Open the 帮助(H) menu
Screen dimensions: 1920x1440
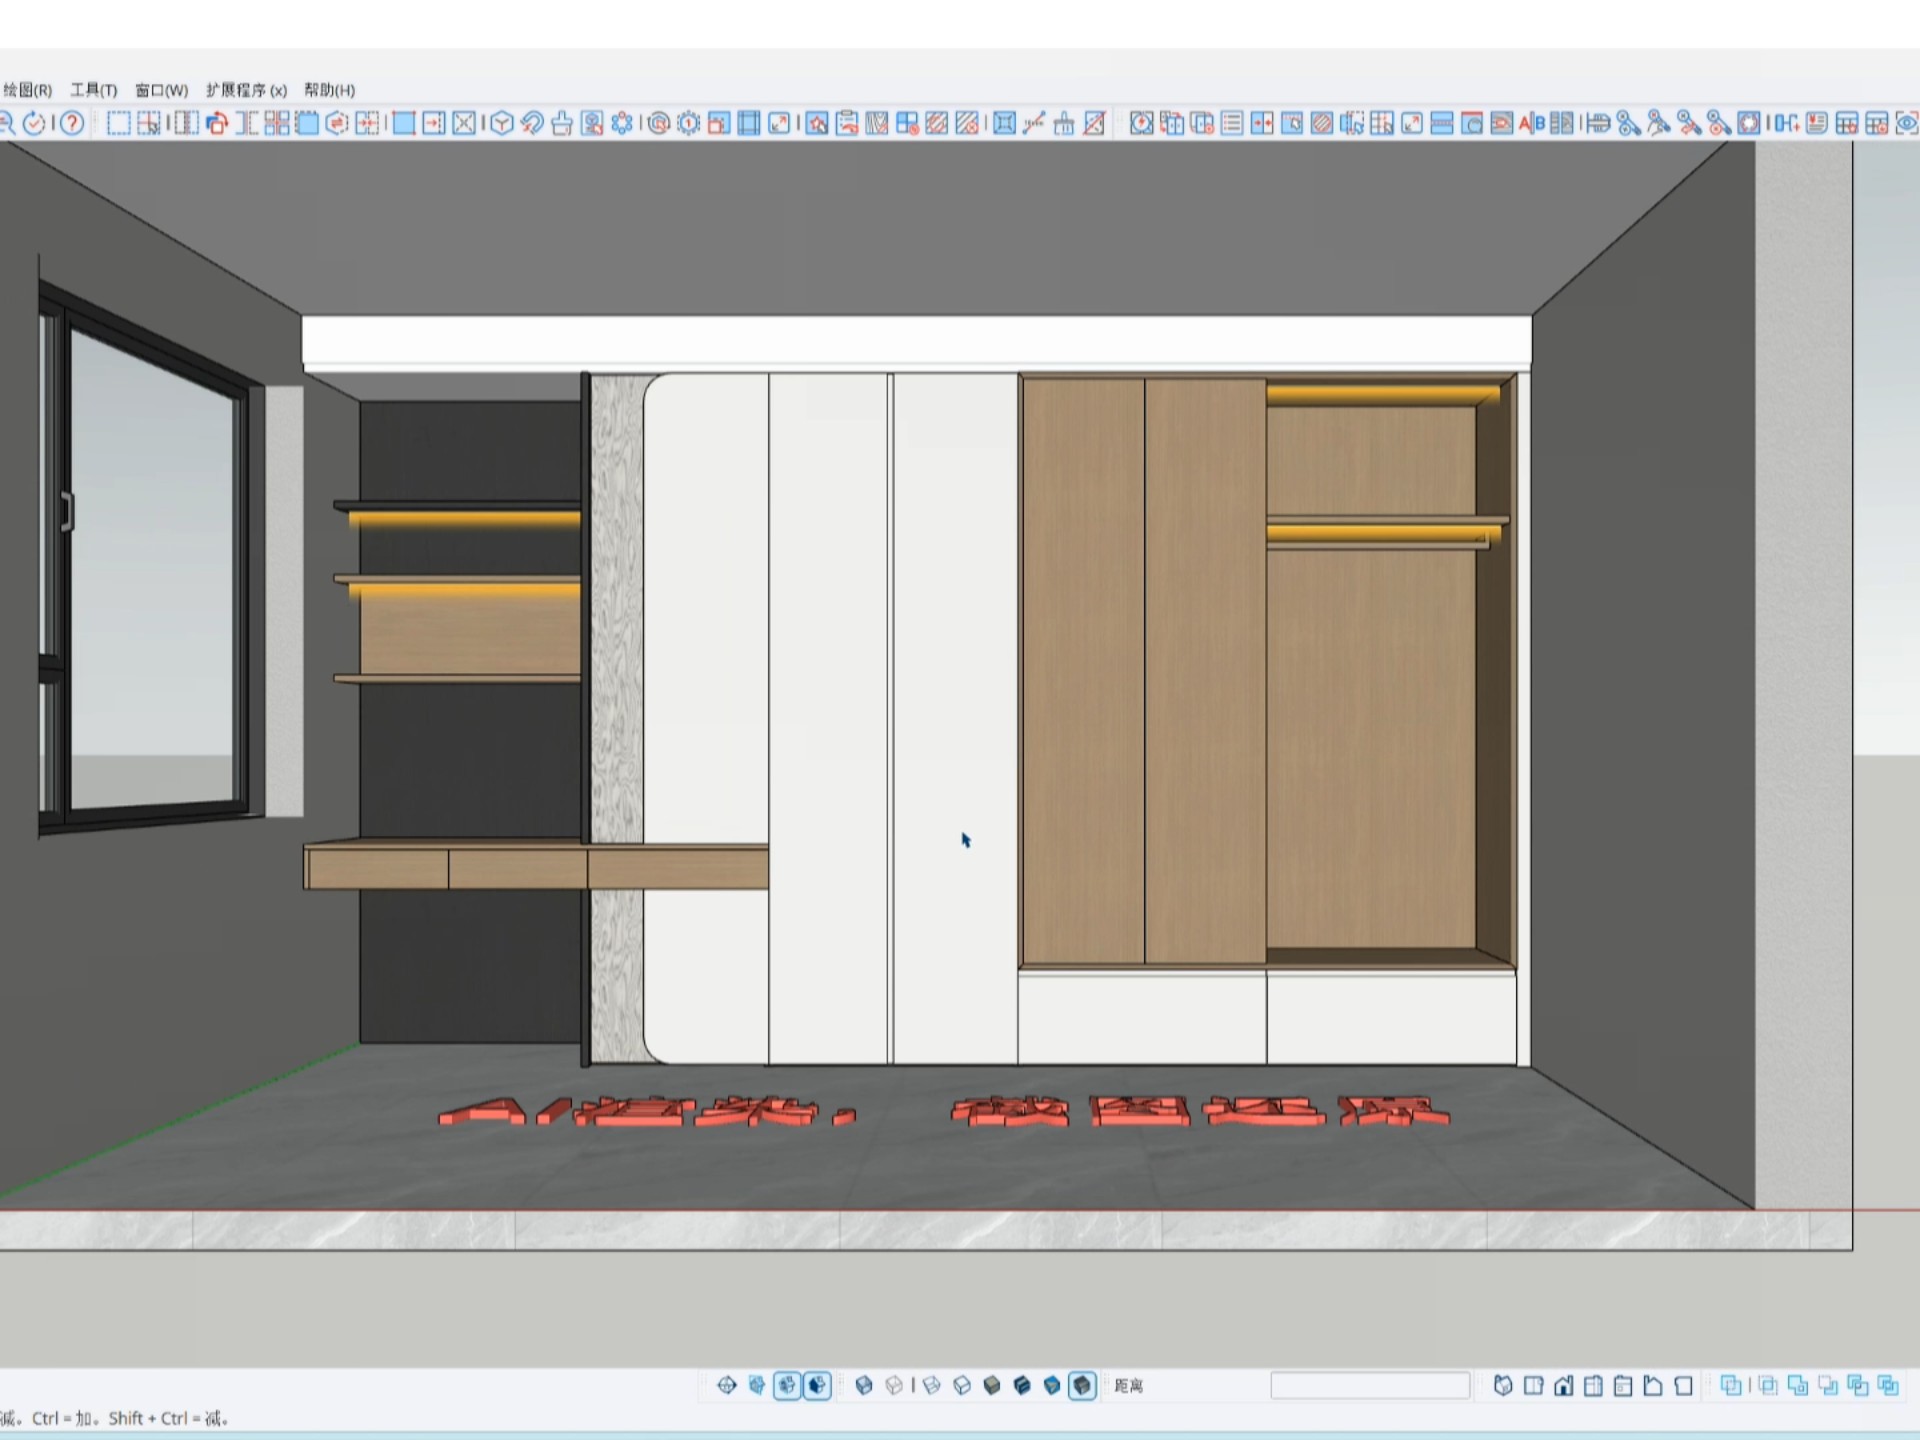(329, 90)
